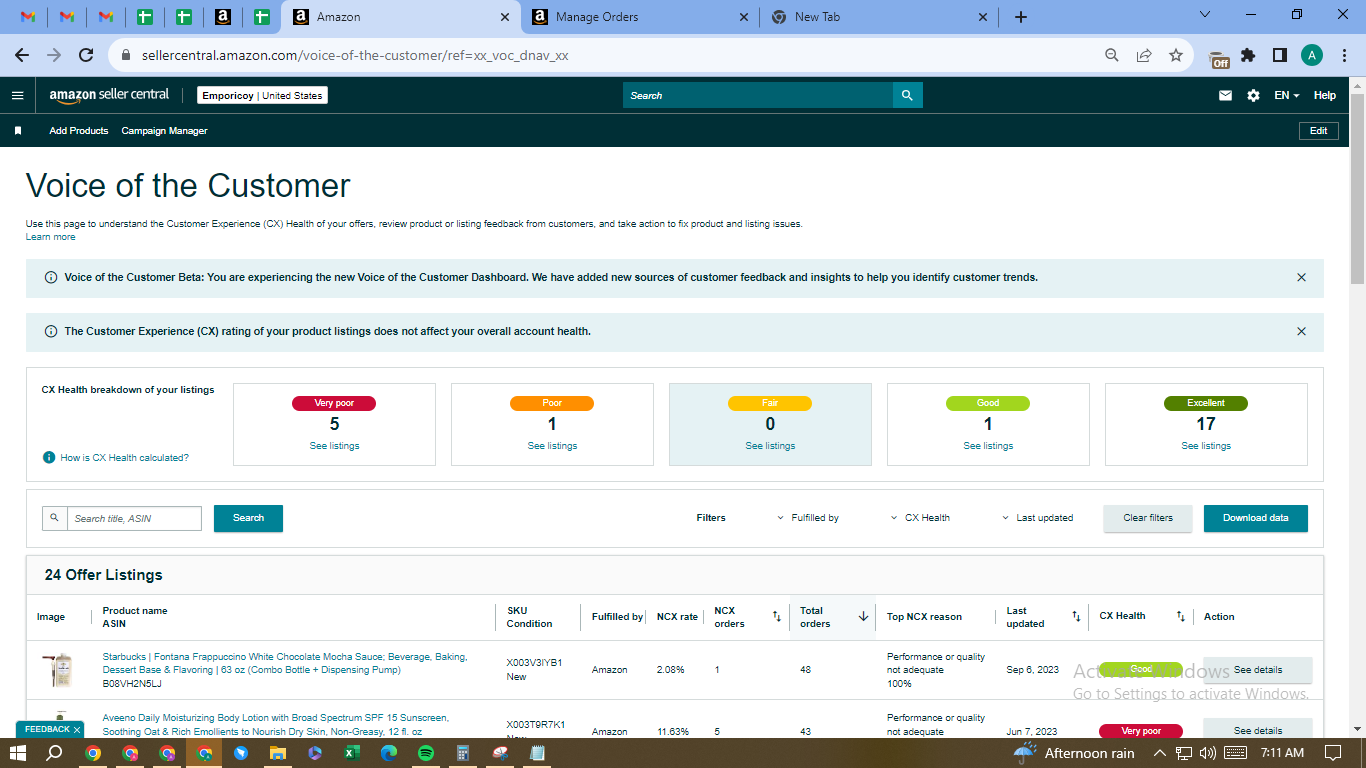The image size is (1366, 768).
Task: Click the extension icon labeled Off
Action: pos(1219,58)
